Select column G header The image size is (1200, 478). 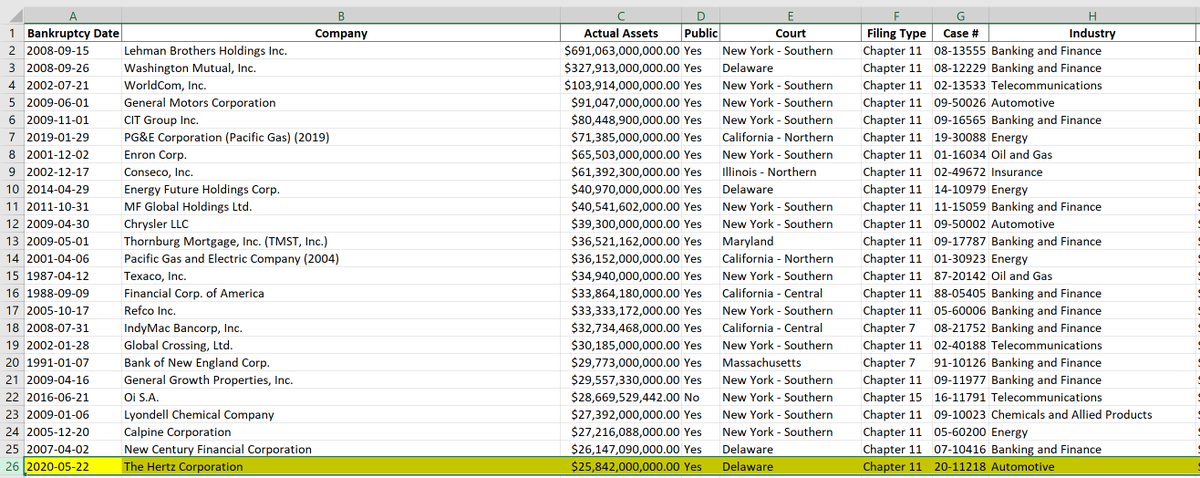pos(960,15)
